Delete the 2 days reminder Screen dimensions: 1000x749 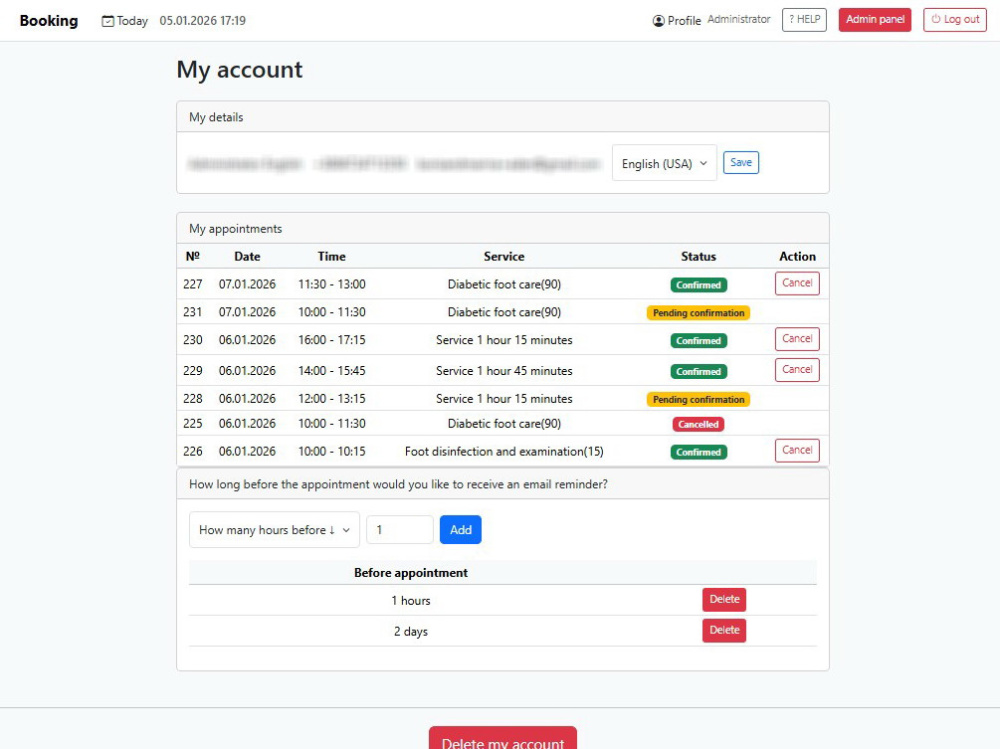(x=724, y=630)
